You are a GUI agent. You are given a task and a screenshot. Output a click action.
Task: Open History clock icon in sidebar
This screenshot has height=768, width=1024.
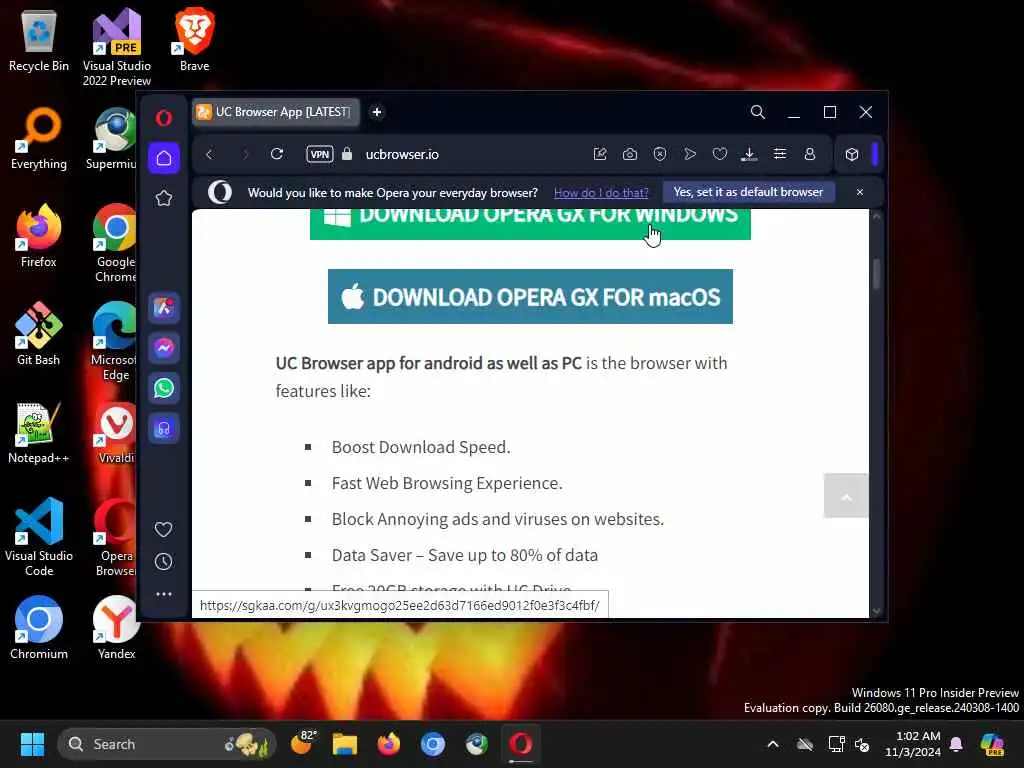pos(163,562)
